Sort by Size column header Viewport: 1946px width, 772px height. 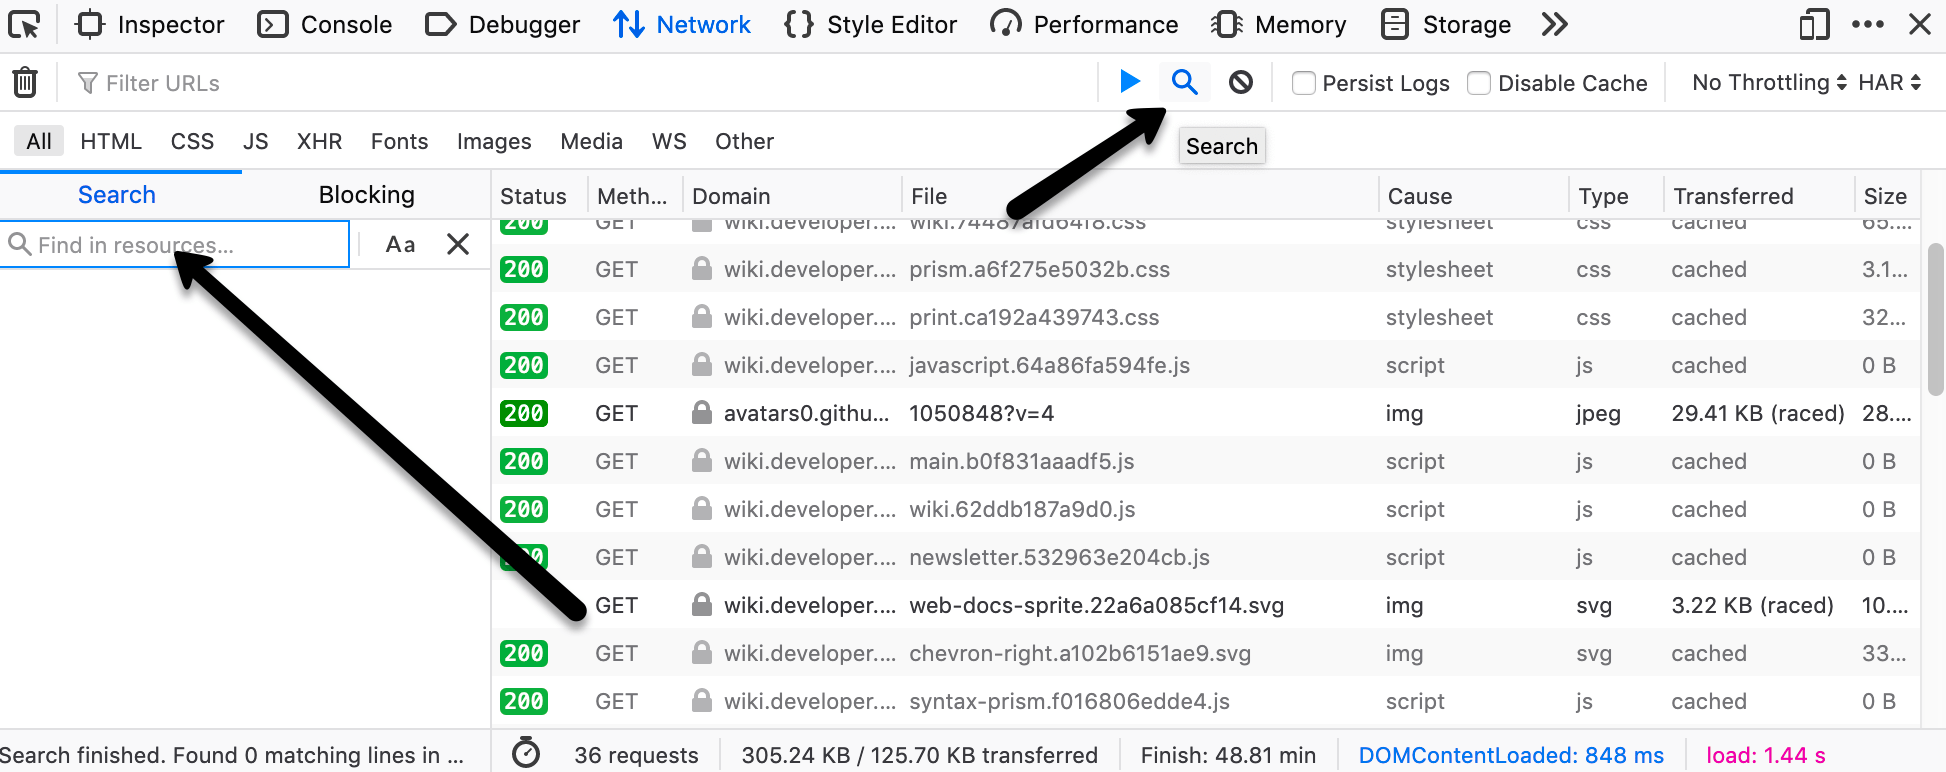[1887, 196]
